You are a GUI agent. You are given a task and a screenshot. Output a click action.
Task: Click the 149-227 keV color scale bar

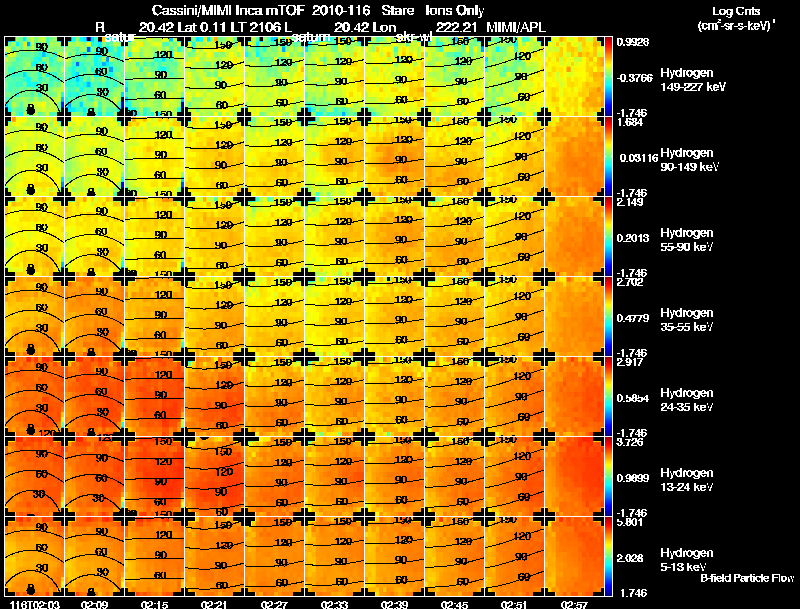click(x=608, y=77)
